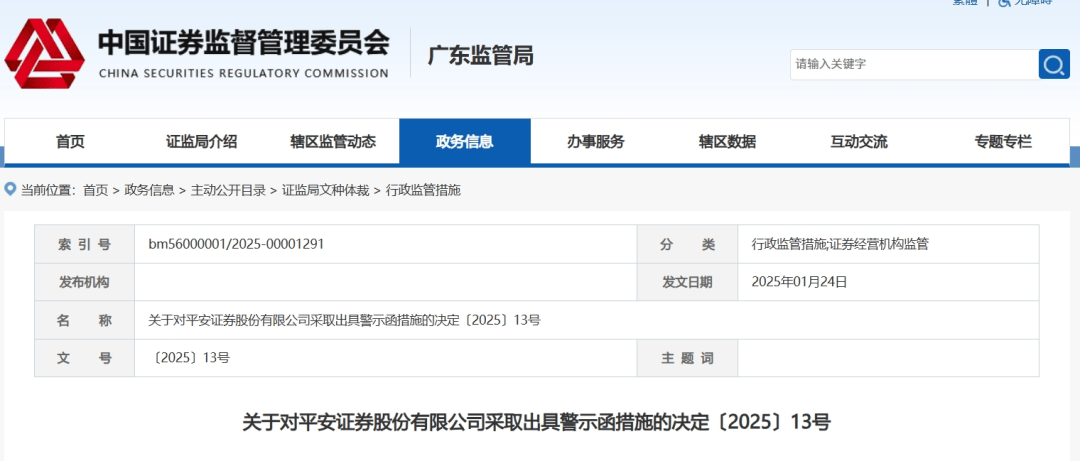The image size is (1080, 461).
Task: Select the 政务信息 navigation tab
Action: click(465, 142)
